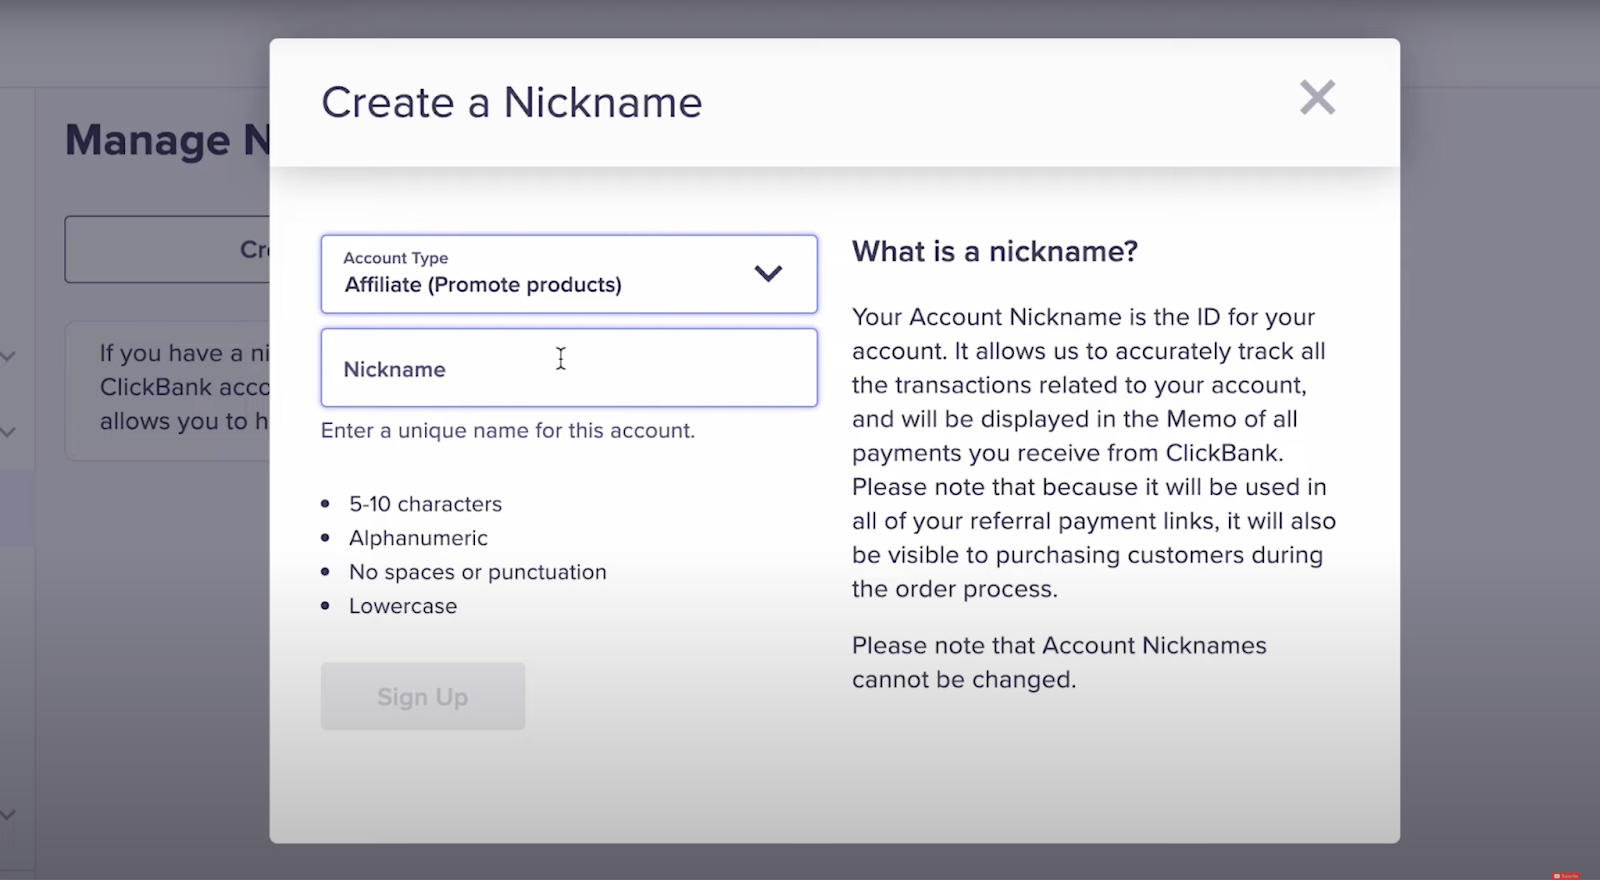Click the 'Alphanumeric' requirement

click(418, 538)
